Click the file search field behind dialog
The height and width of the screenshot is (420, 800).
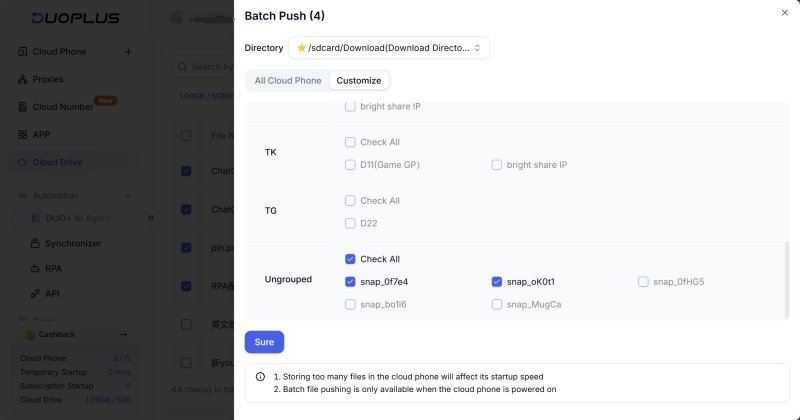pyautogui.click(x=204, y=67)
